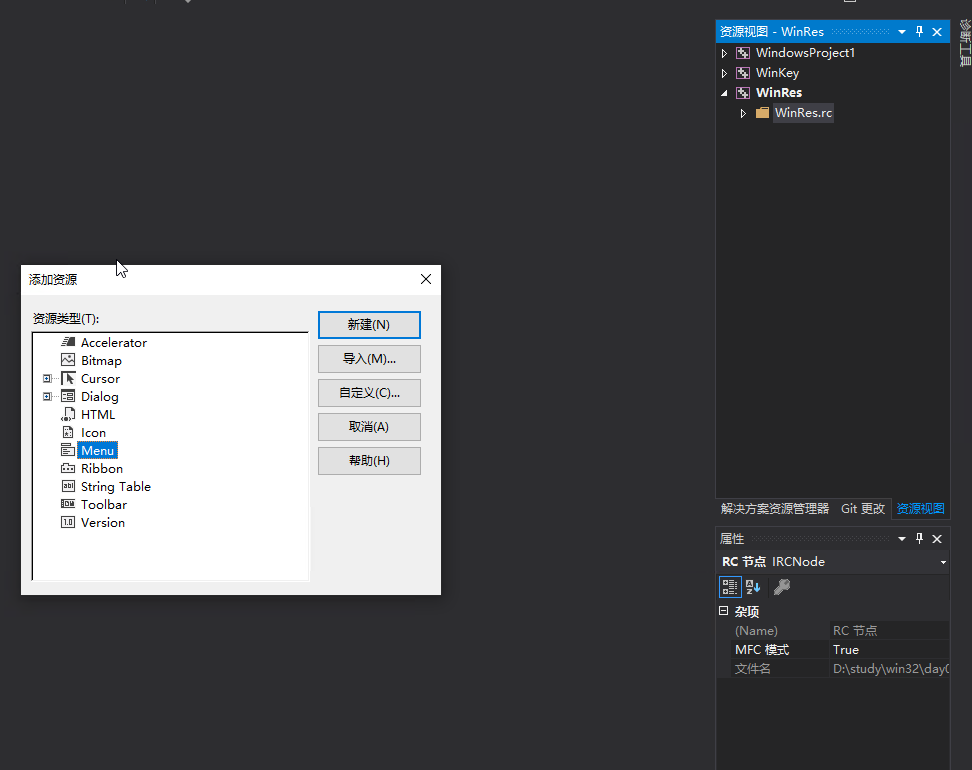972x770 pixels.
Task: Sort properties alphabetically
Action: [753, 586]
